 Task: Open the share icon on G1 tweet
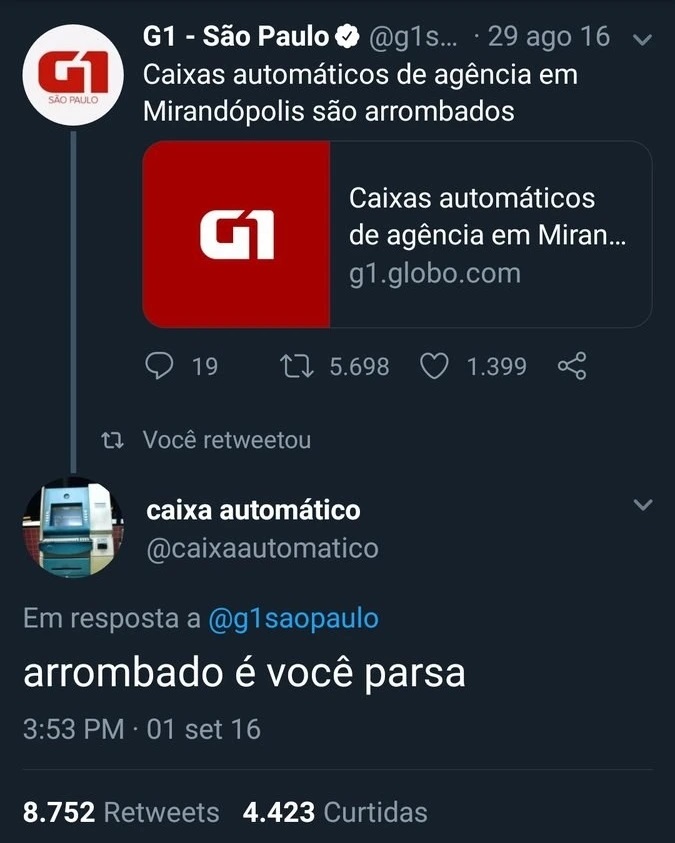tap(572, 366)
